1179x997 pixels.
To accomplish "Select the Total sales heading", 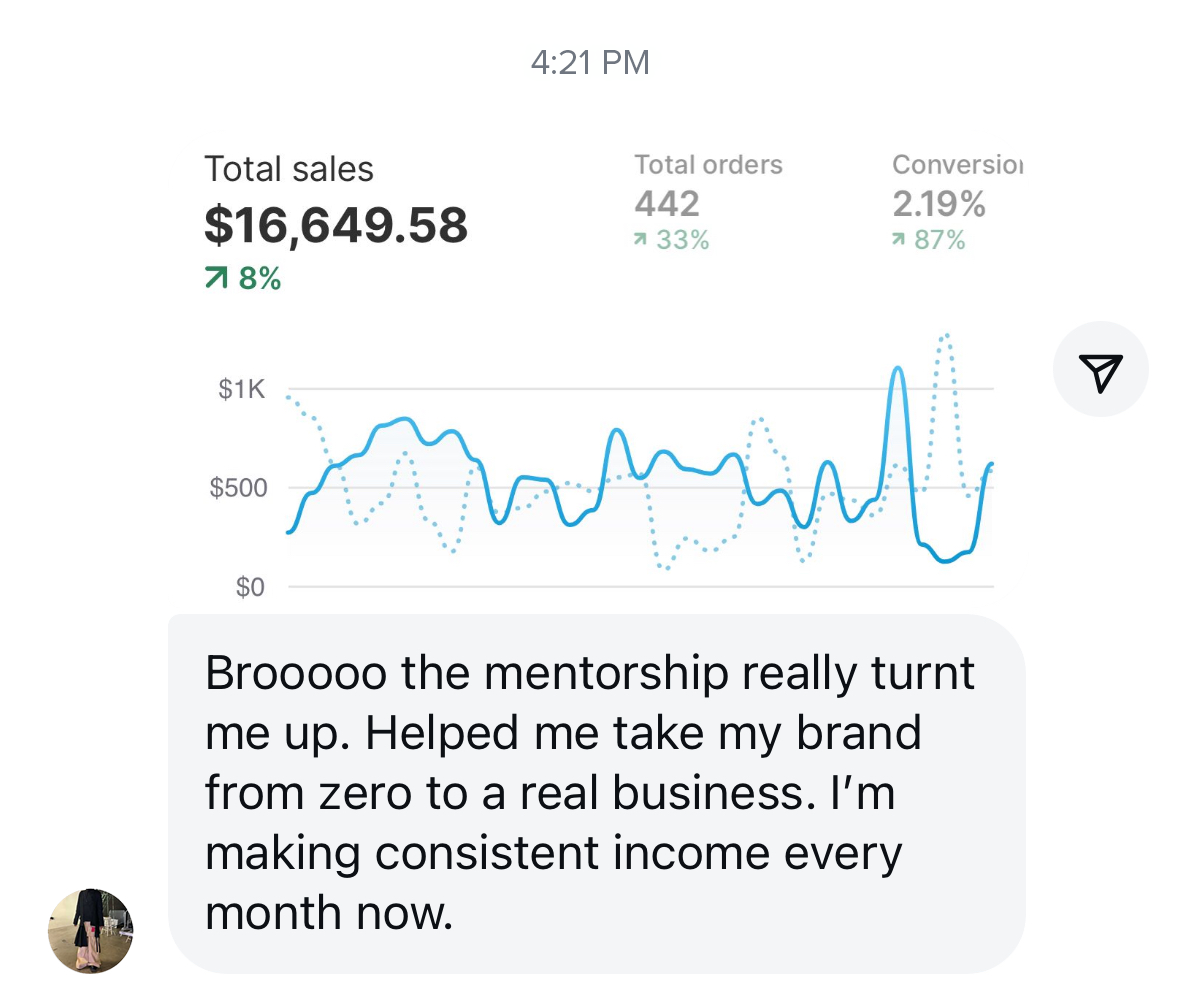I will 288,169.
